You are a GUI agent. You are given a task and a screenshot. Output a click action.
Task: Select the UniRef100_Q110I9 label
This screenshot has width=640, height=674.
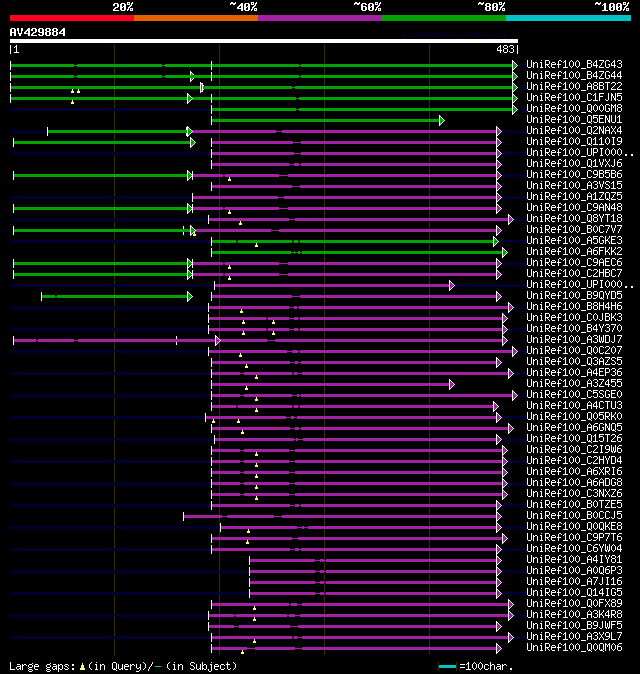(x=574, y=141)
